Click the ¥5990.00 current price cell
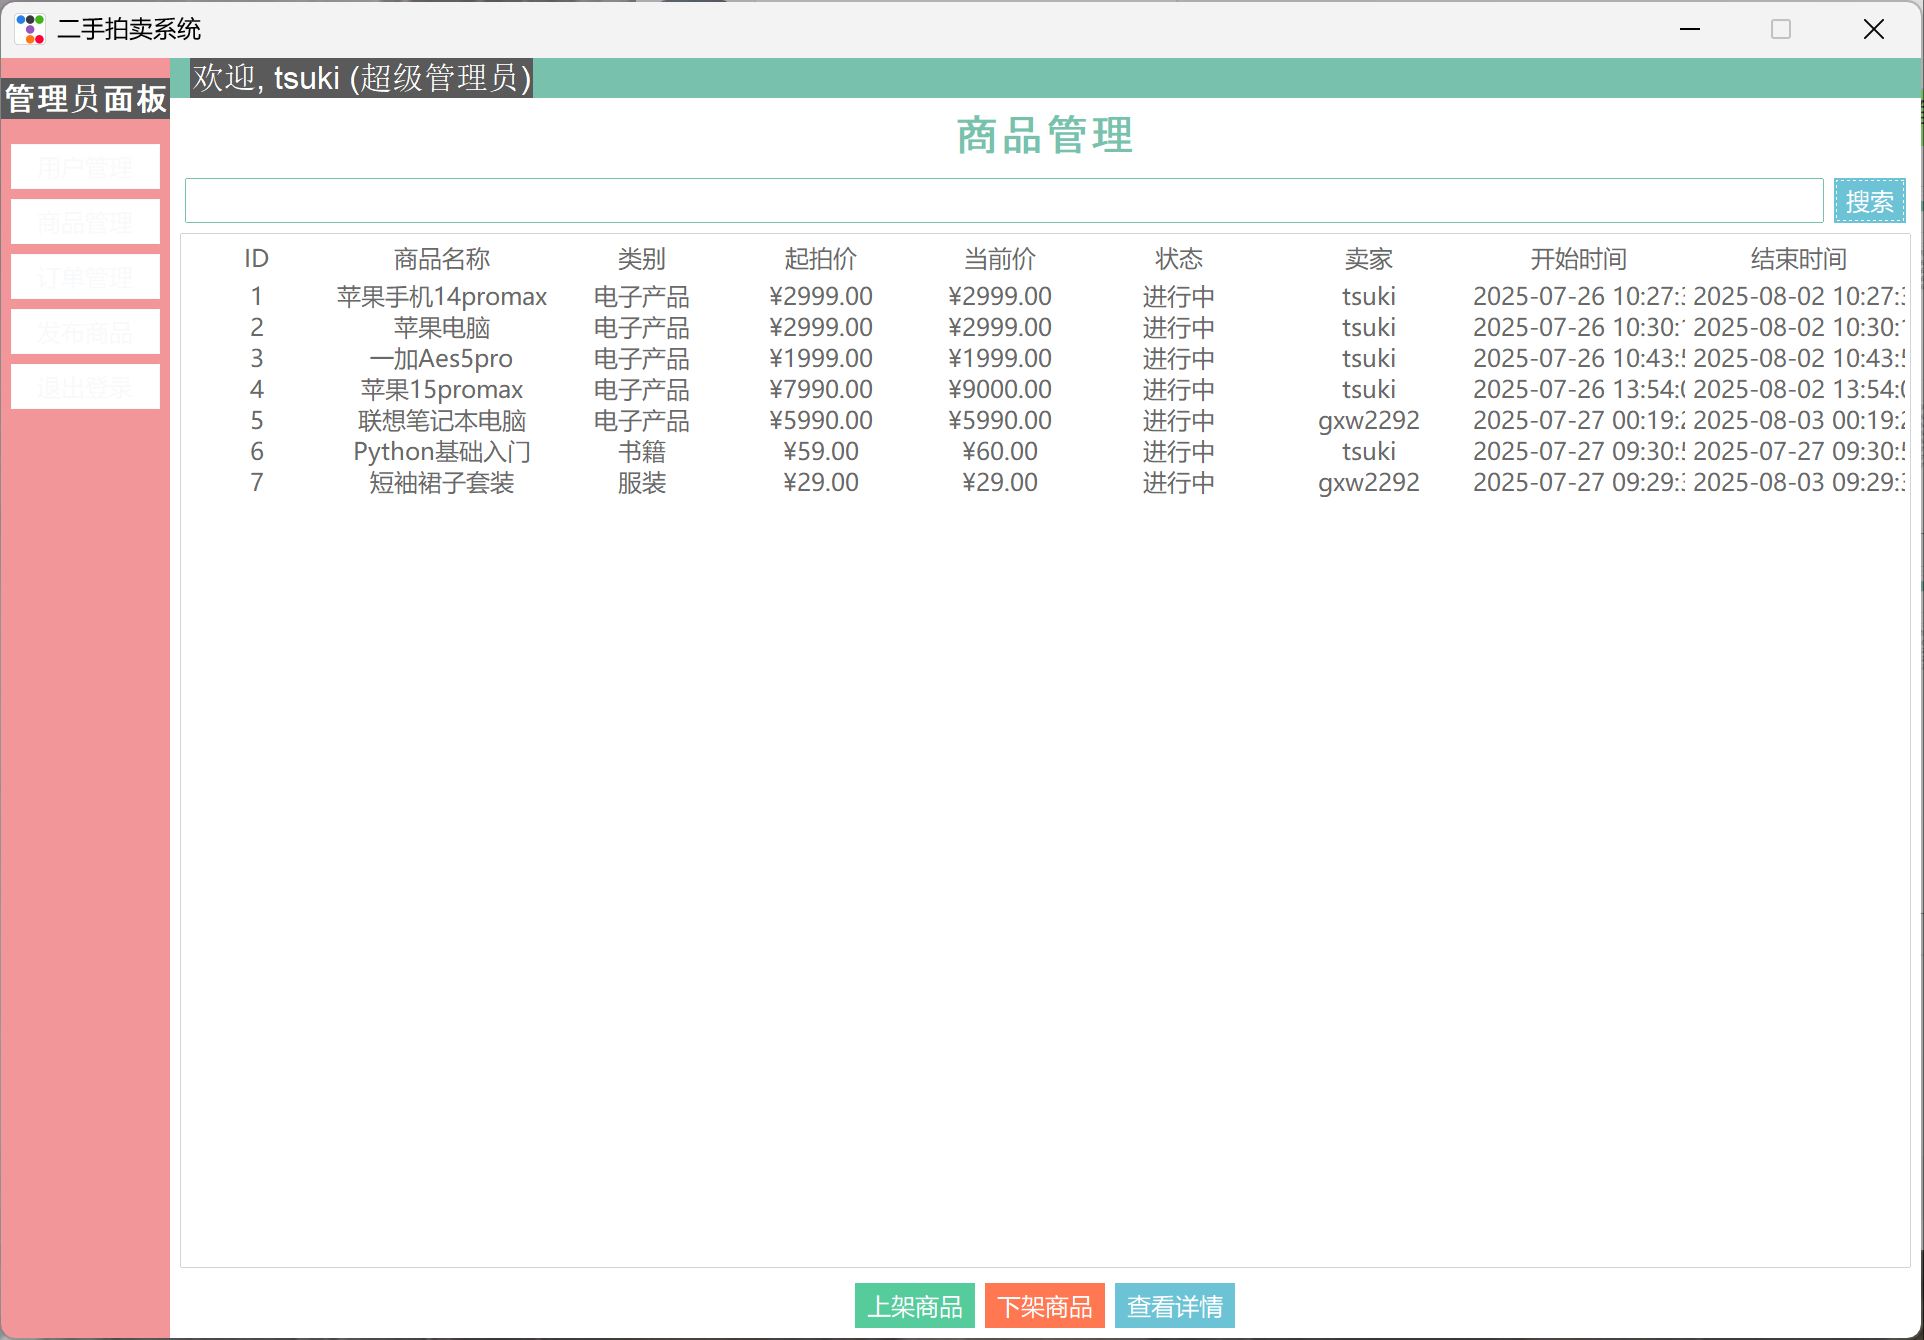The height and width of the screenshot is (1340, 1924). click(x=1000, y=421)
